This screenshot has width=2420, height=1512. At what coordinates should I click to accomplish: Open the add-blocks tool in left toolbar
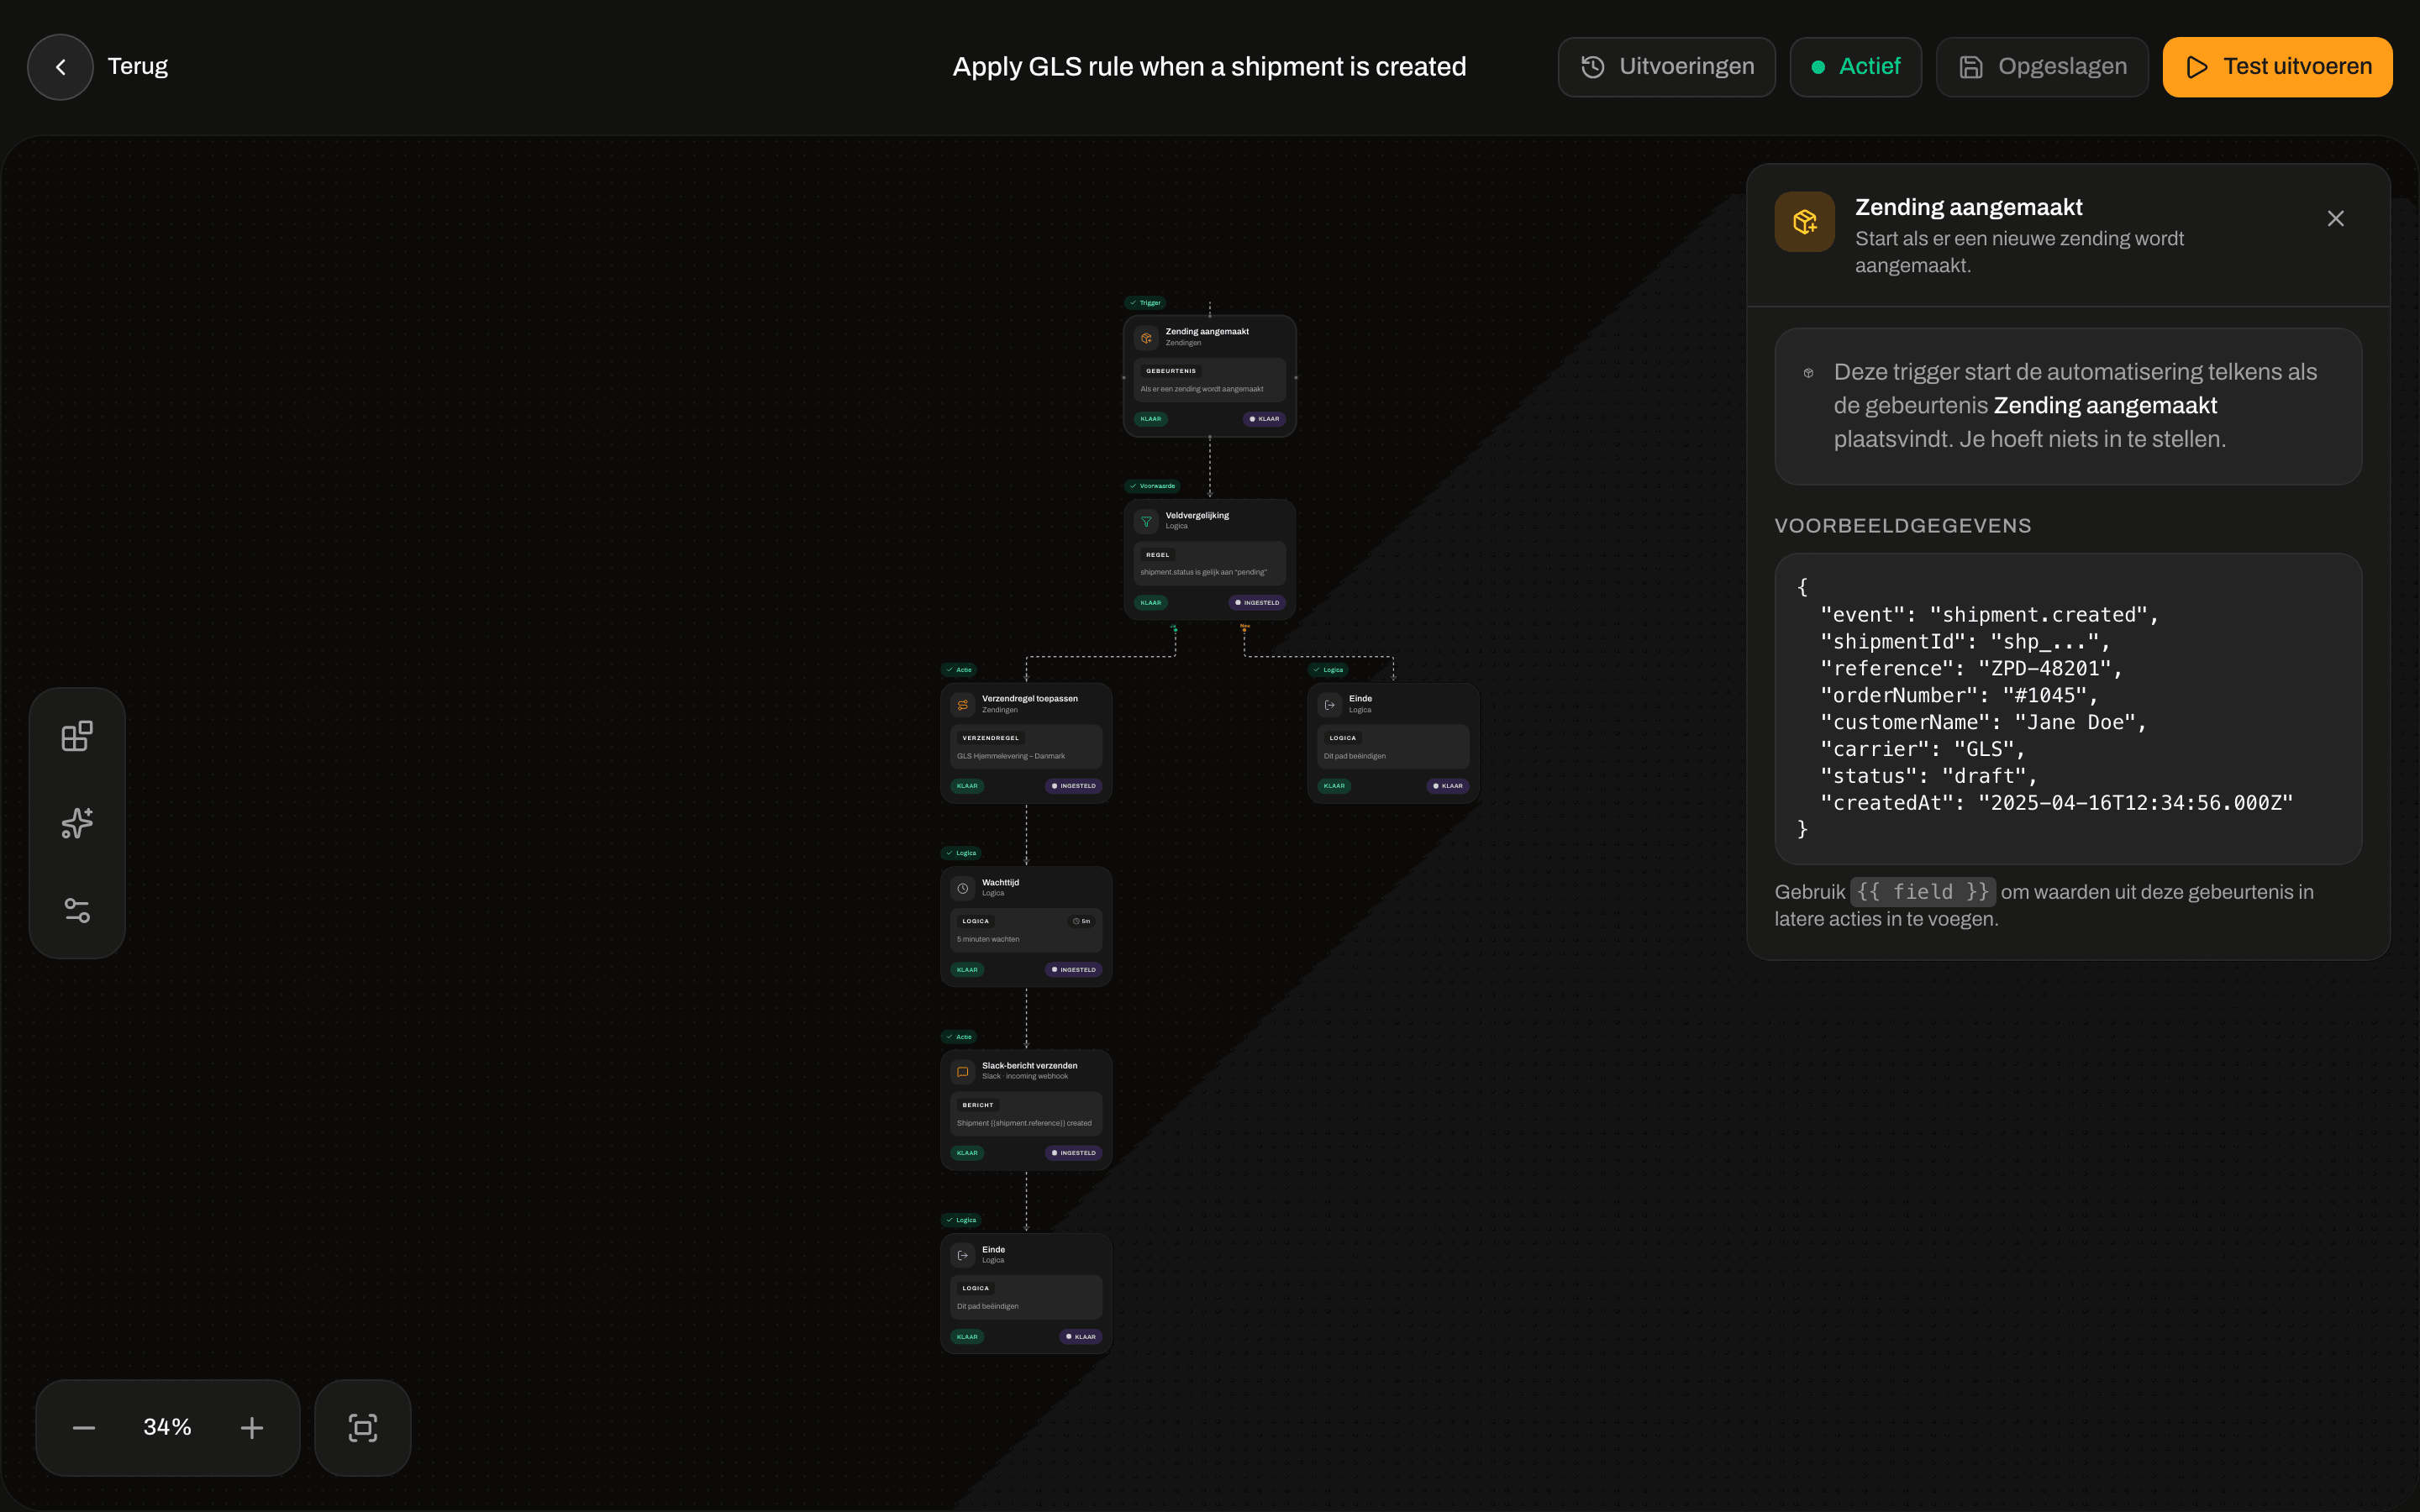click(x=77, y=736)
